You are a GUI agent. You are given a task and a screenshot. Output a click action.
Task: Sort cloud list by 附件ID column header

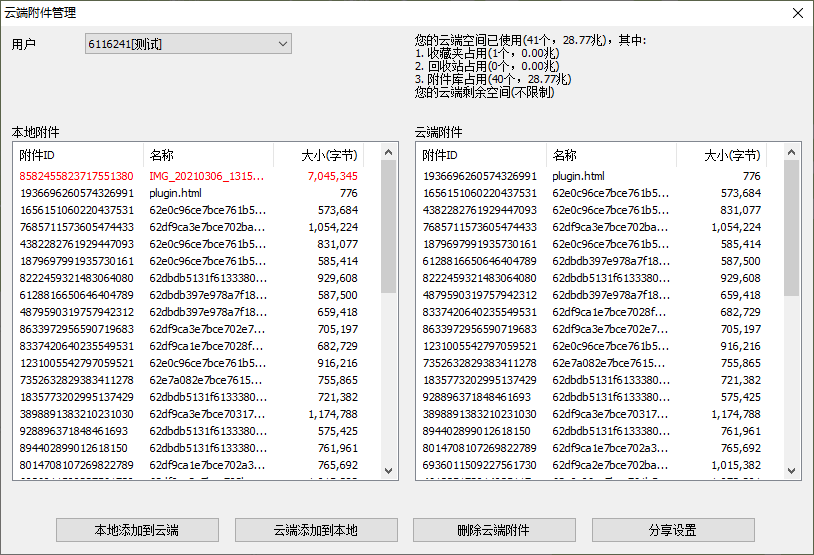480,155
